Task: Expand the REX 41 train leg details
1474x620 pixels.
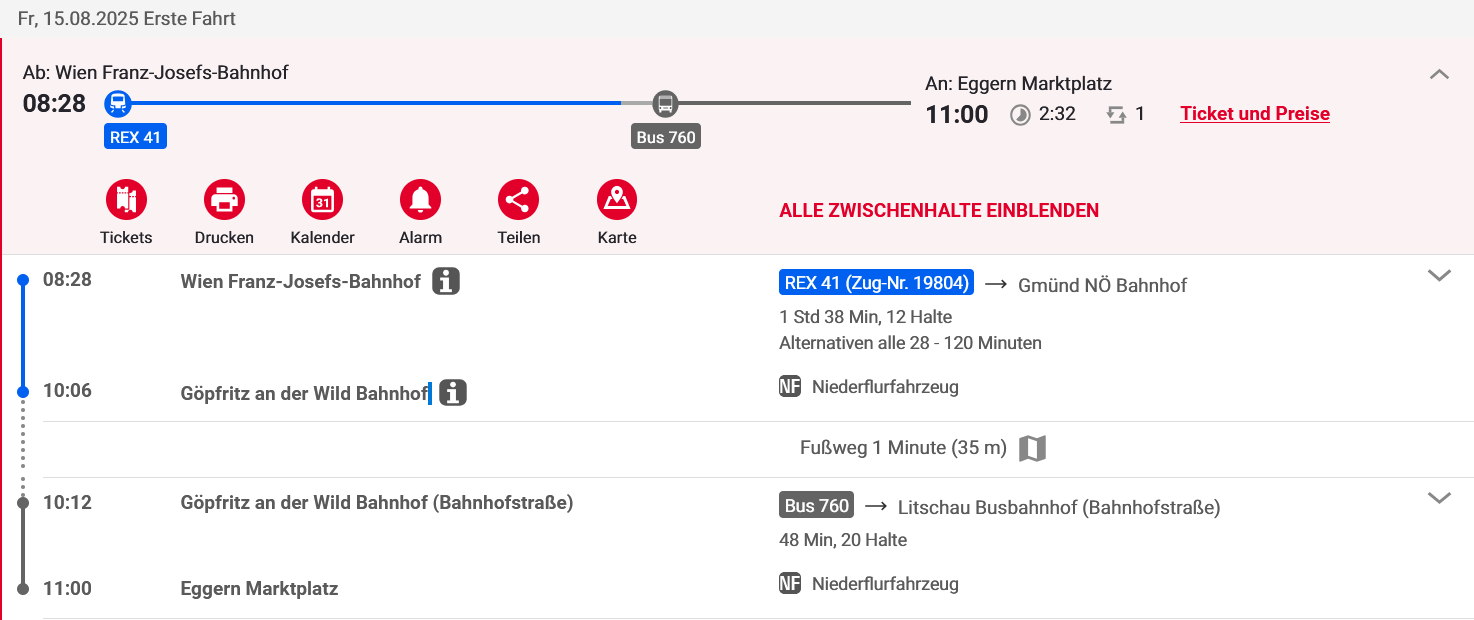Action: [1439, 276]
